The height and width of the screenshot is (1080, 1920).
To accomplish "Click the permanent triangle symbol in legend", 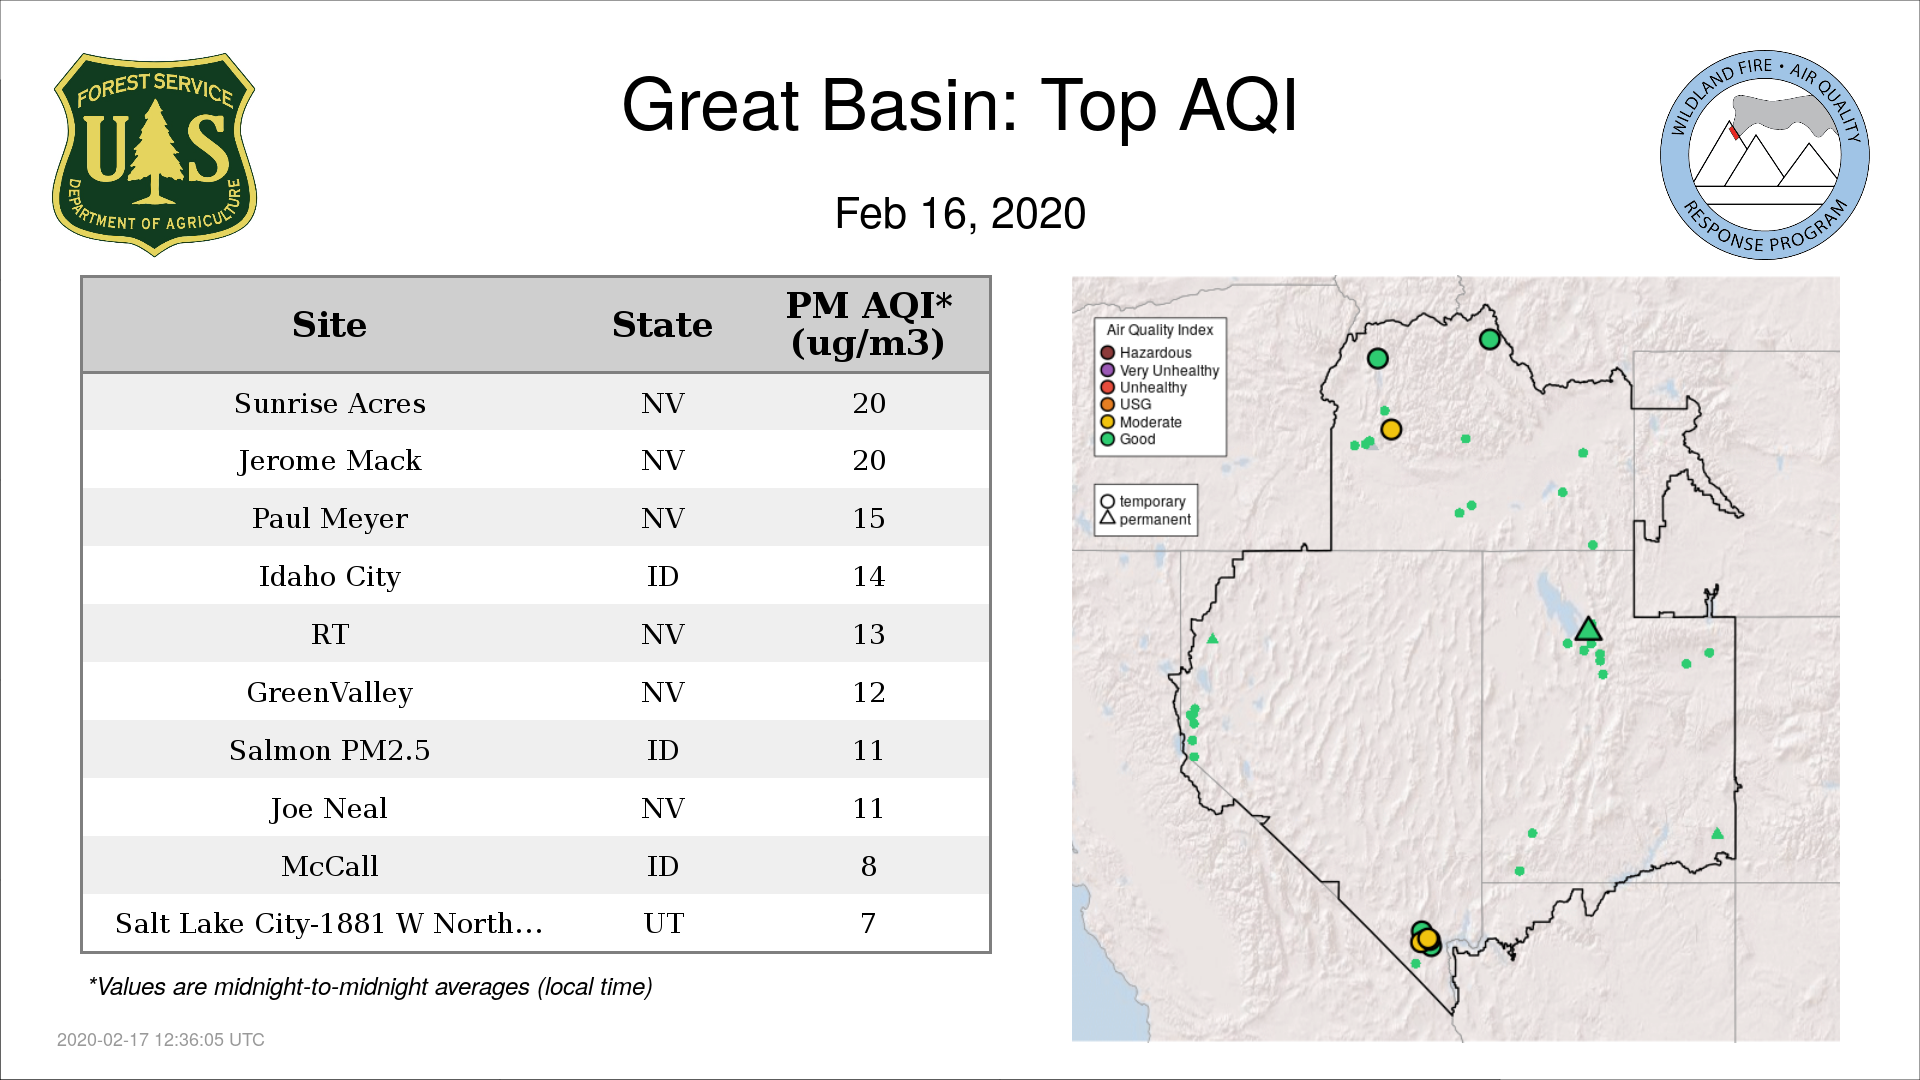I will [x=1108, y=518].
